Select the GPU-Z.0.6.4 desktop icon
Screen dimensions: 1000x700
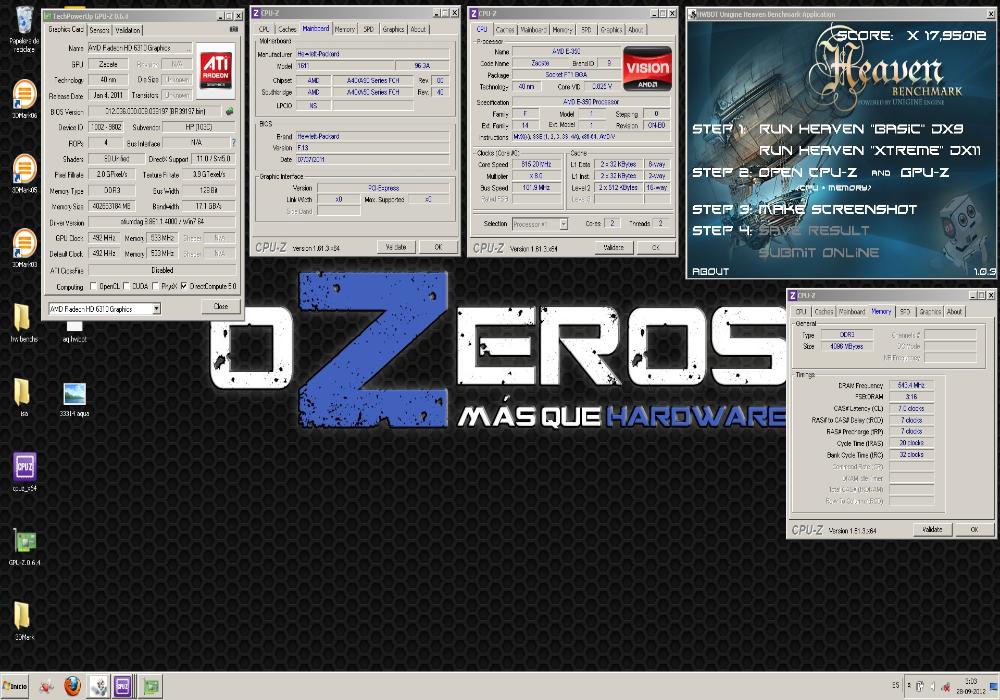[24, 546]
